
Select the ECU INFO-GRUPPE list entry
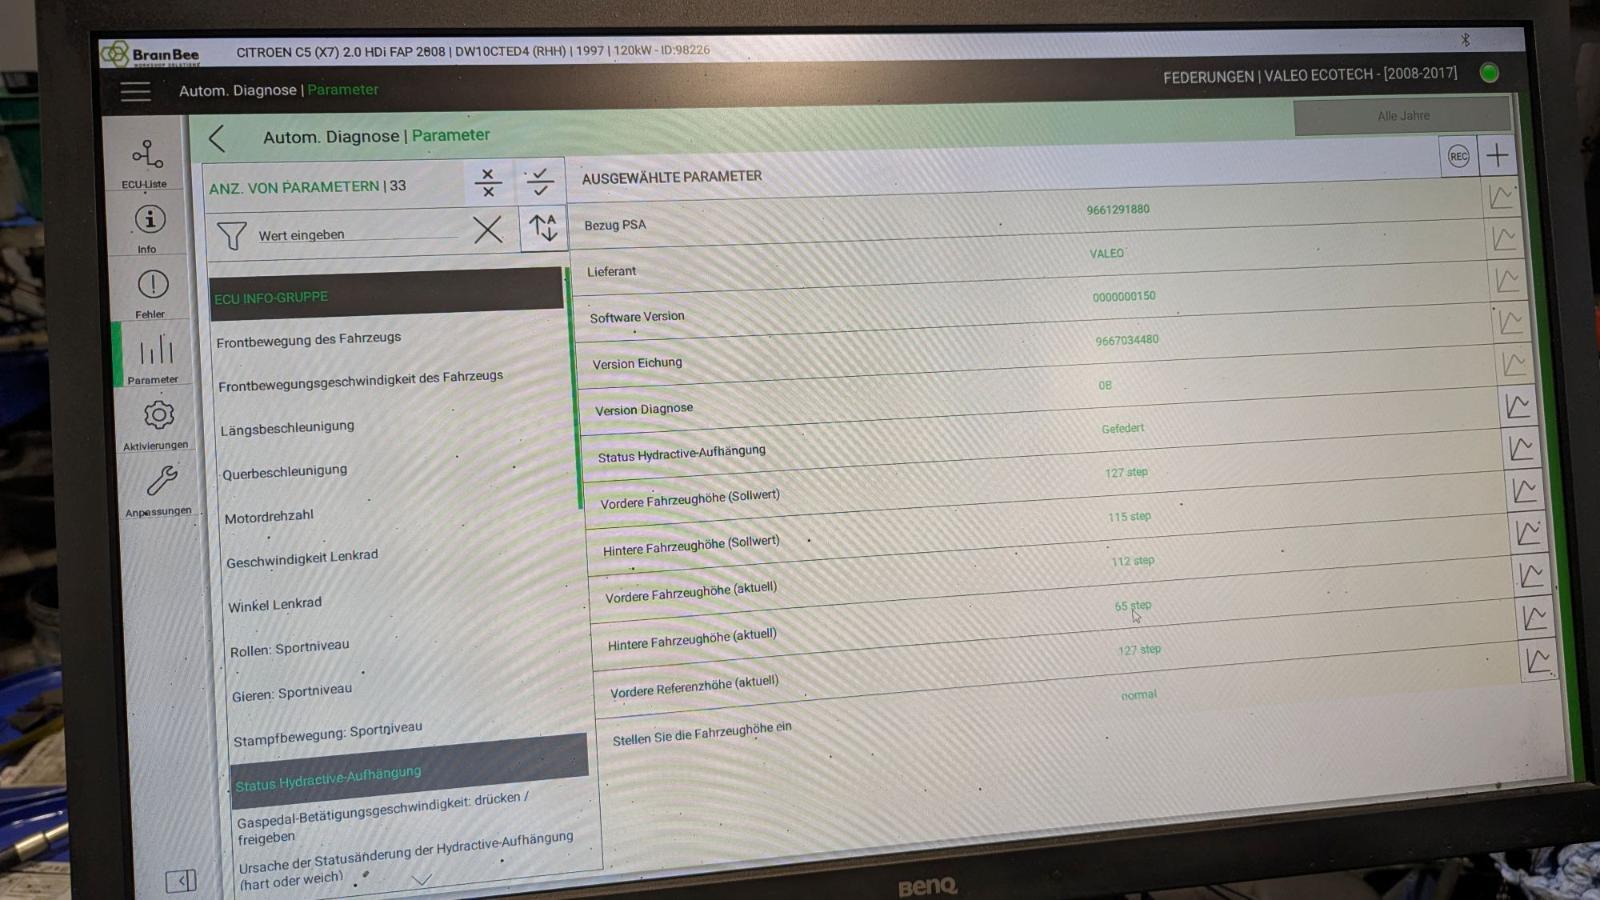pyautogui.click(x=387, y=294)
